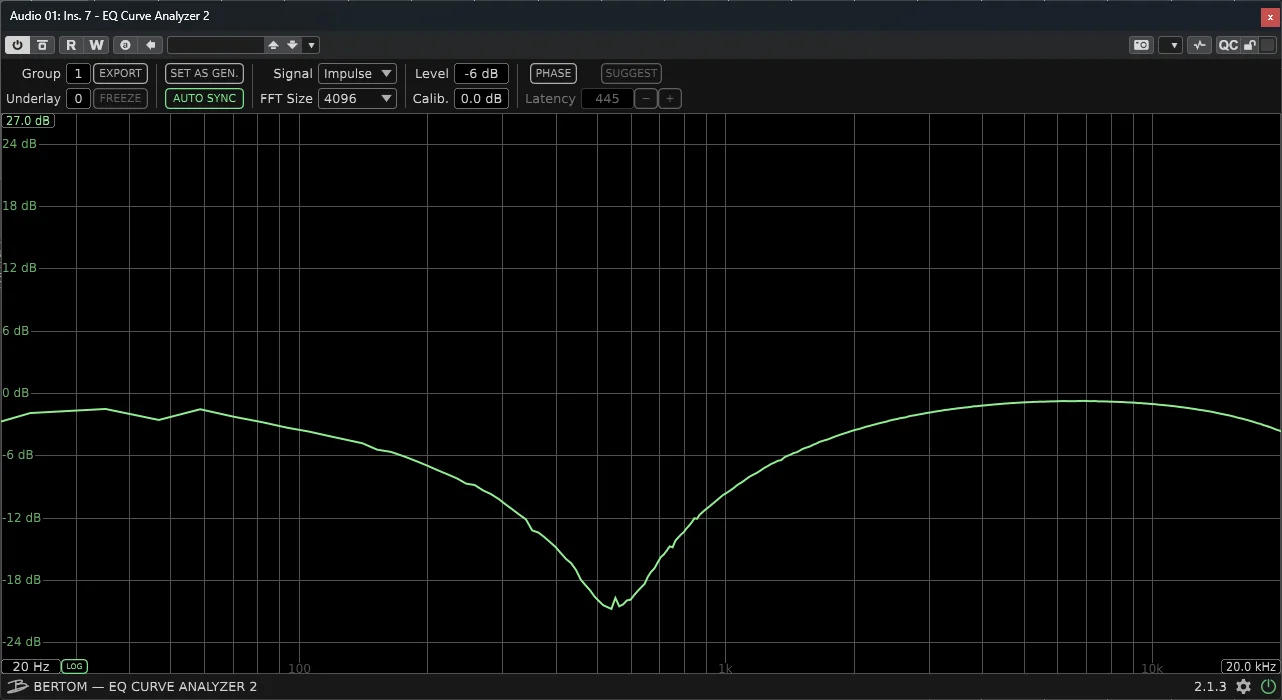Screen dimensions: 1282x700
Task: Click the A/B settings switch icon
Action: point(125,45)
